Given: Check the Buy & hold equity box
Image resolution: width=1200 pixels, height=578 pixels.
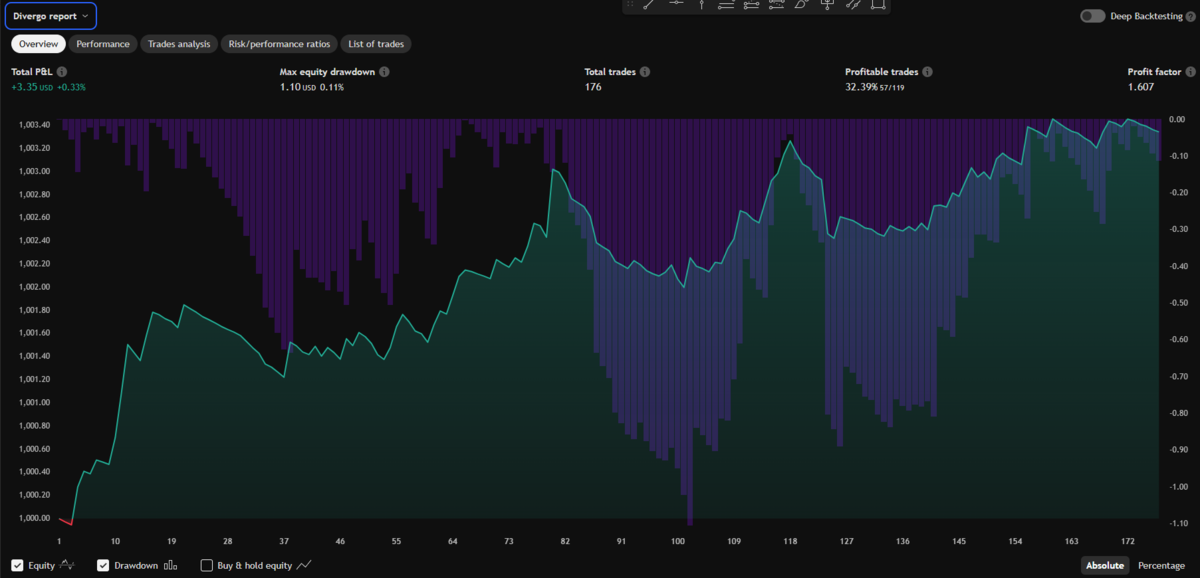Looking at the screenshot, I should 207,565.
